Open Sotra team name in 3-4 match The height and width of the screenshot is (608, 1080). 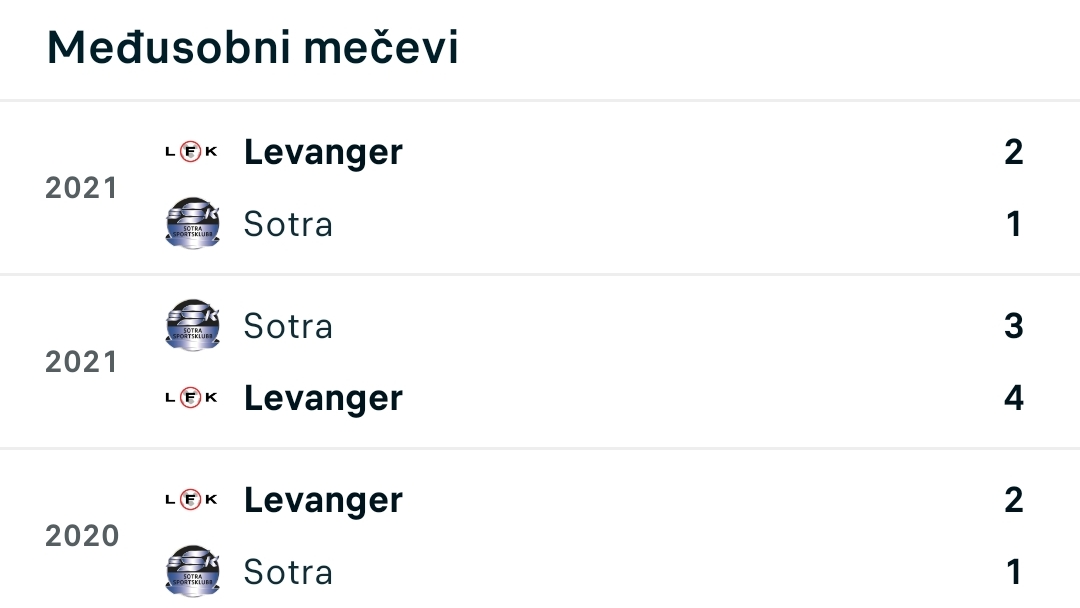click(288, 326)
